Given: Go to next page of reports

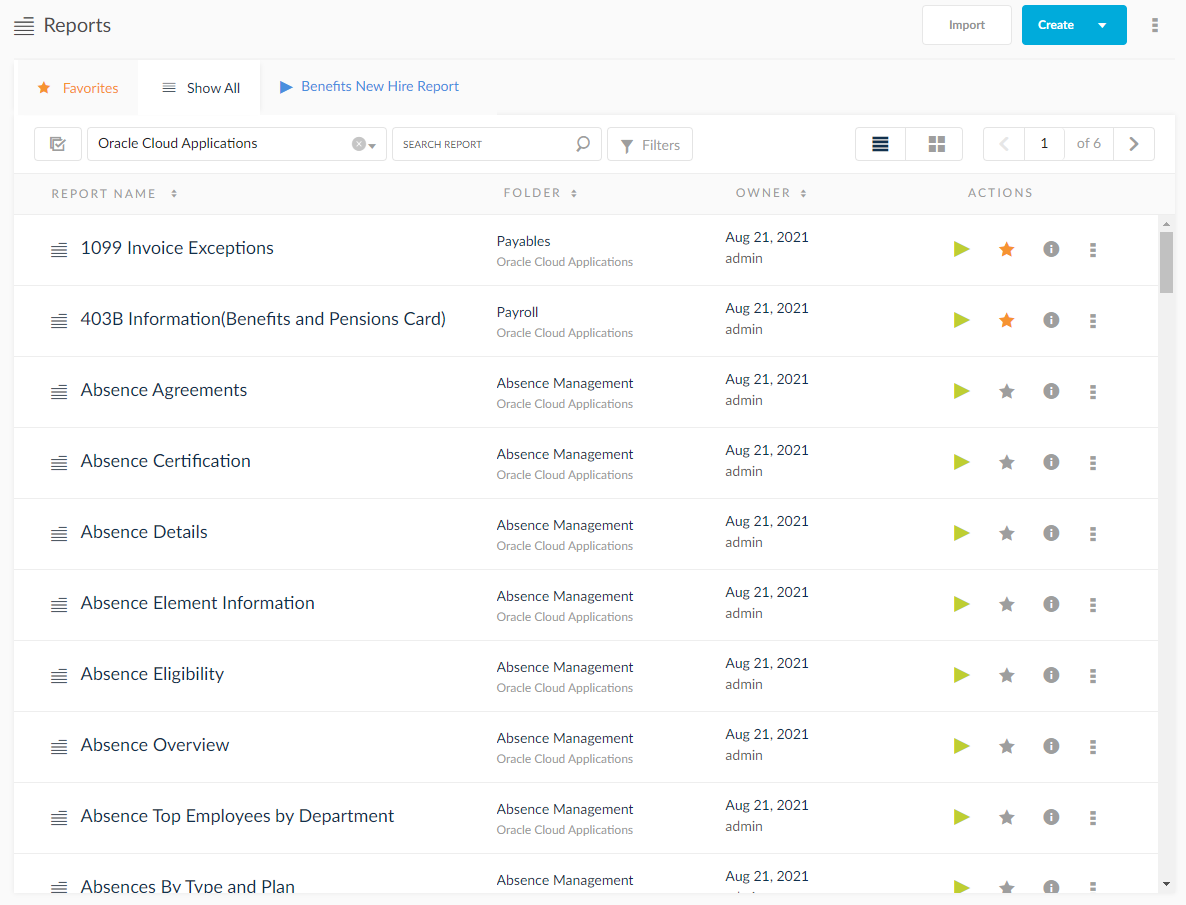Looking at the screenshot, I should click(x=1133, y=143).
